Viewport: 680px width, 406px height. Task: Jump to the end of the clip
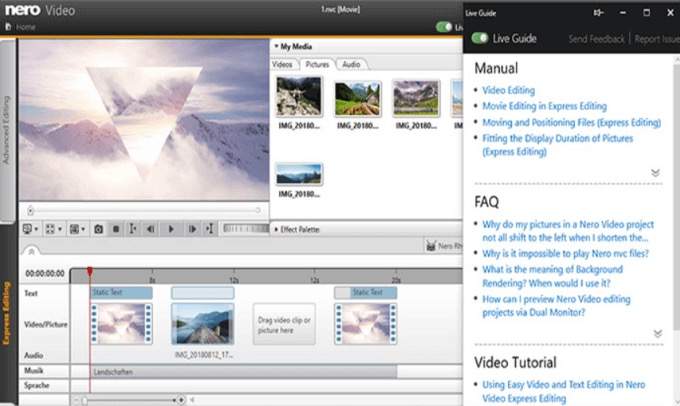pyautogui.click(x=210, y=229)
